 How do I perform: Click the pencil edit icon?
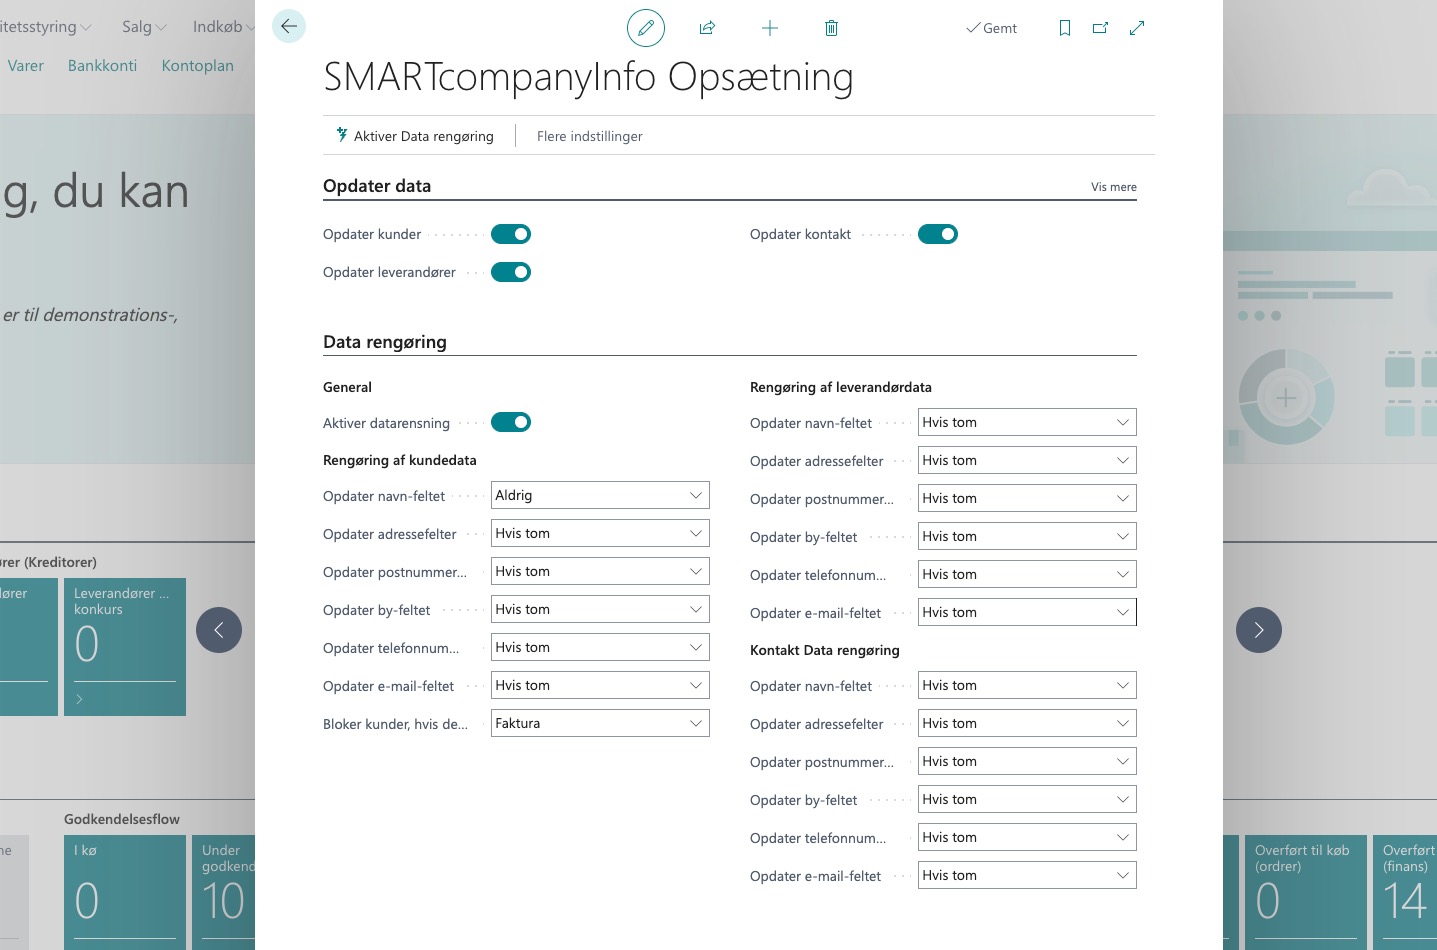click(x=645, y=28)
